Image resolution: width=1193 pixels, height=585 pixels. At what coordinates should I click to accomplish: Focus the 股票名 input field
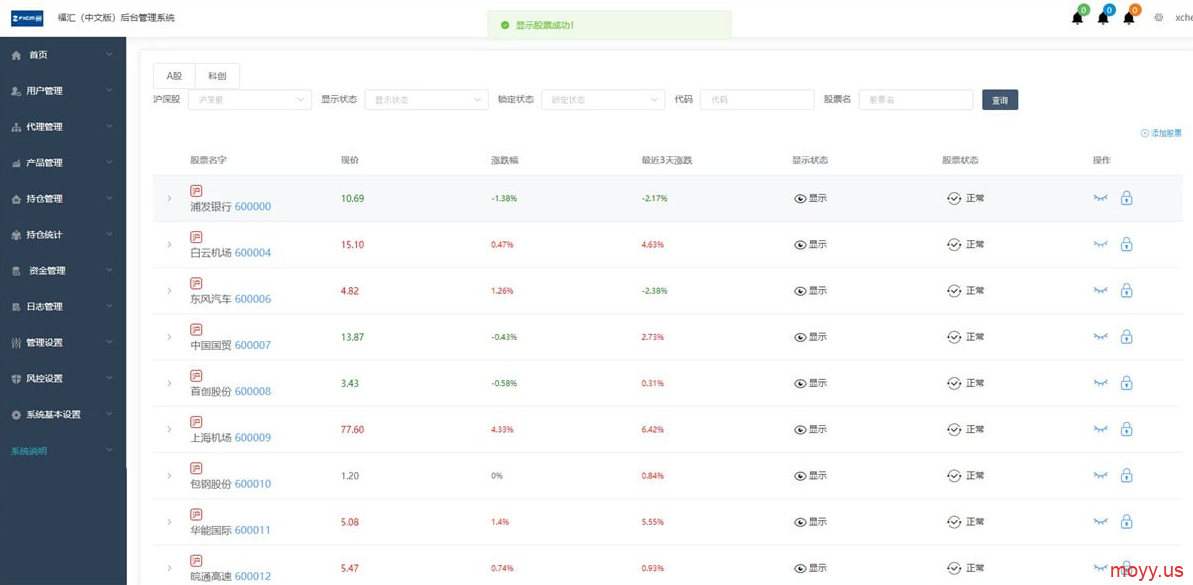point(916,100)
